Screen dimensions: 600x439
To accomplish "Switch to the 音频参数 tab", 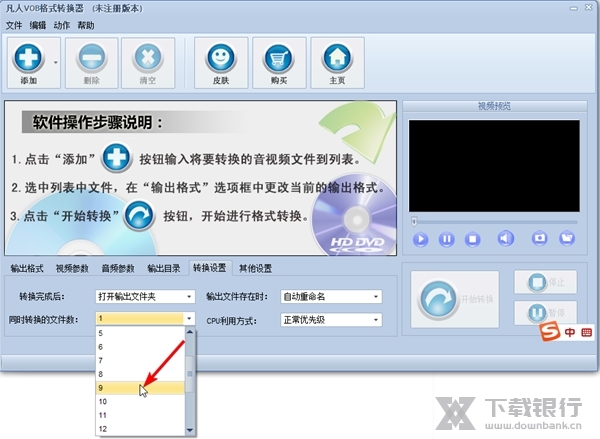I will point(117,268).
